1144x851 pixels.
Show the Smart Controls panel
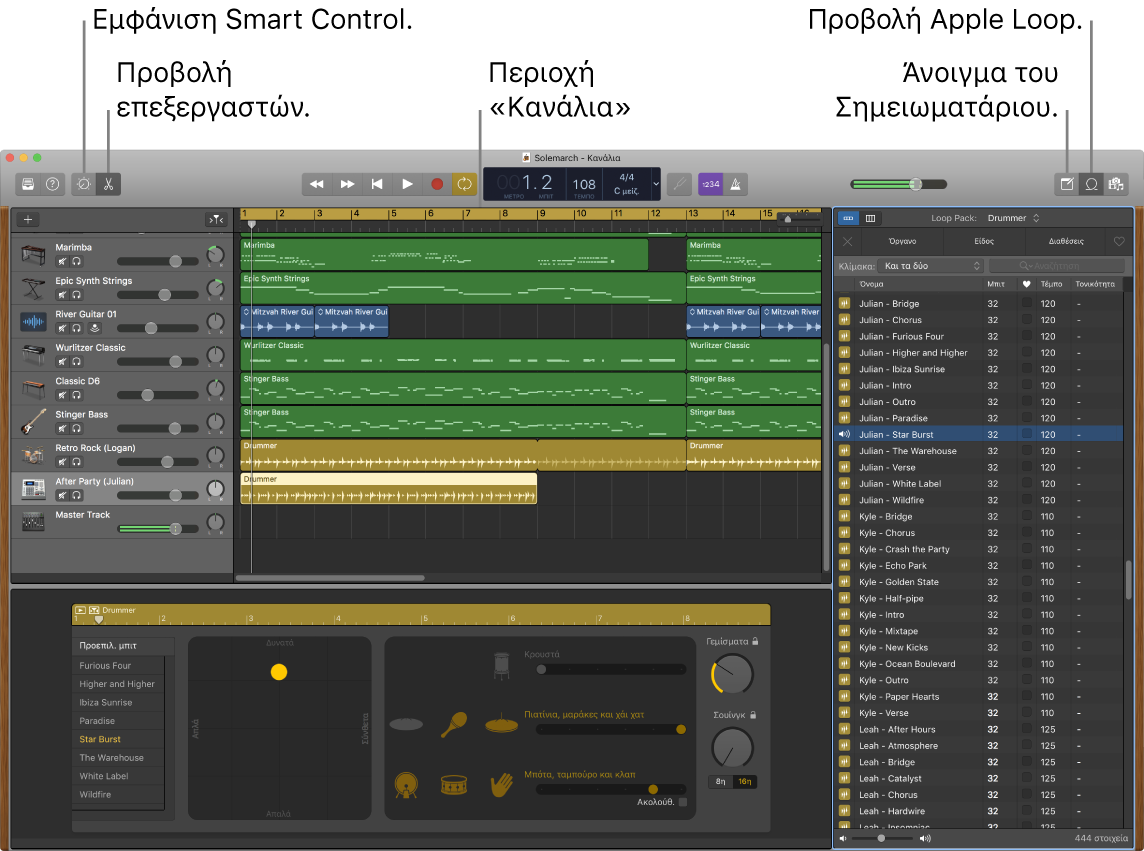tap(83, 184)
